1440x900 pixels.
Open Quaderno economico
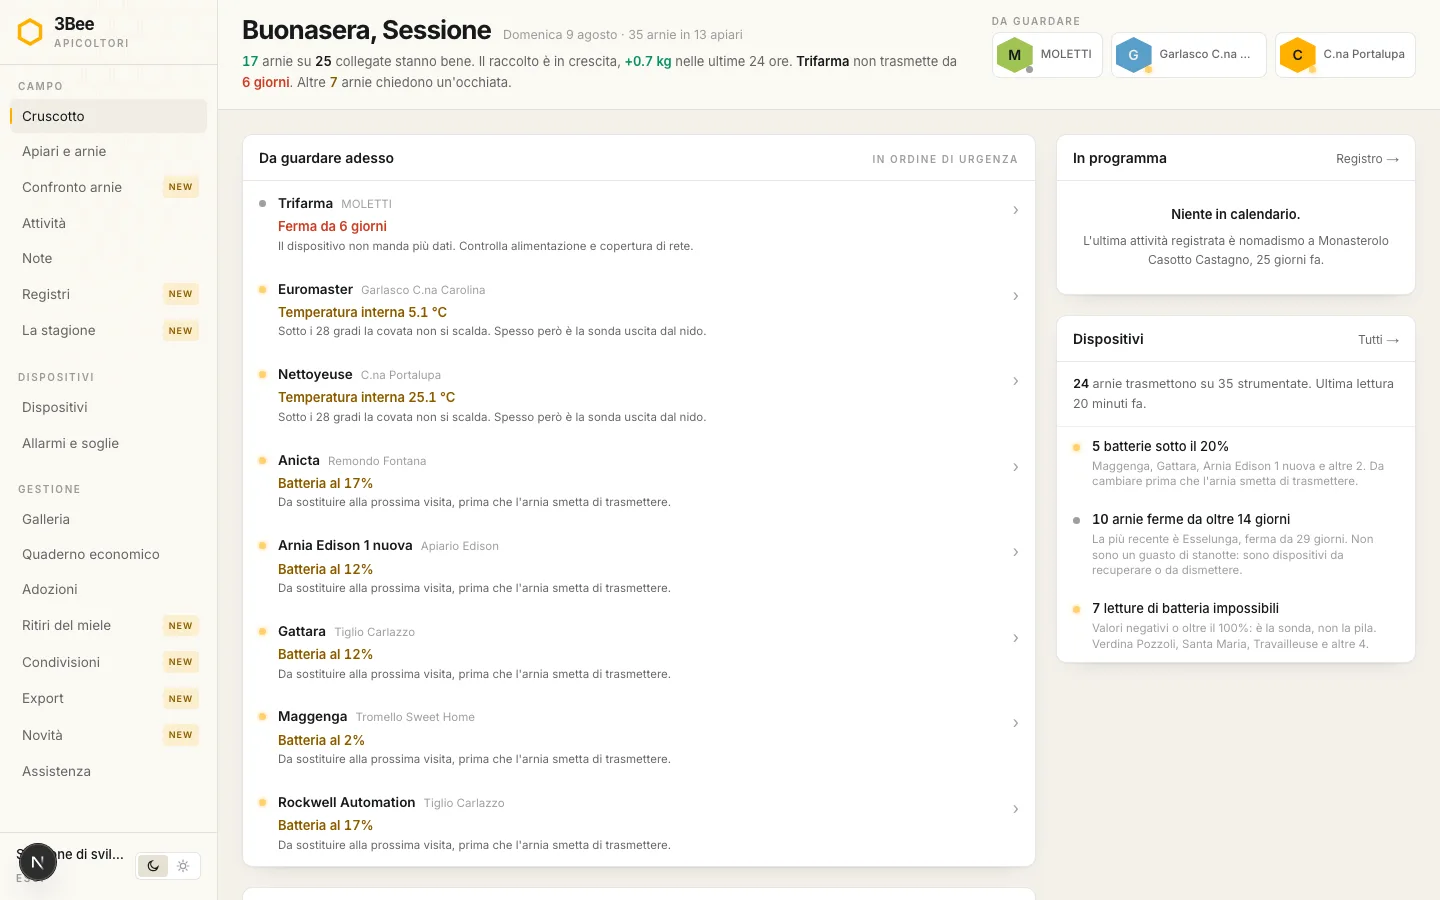pyautogui.click(x=108, y=554)
